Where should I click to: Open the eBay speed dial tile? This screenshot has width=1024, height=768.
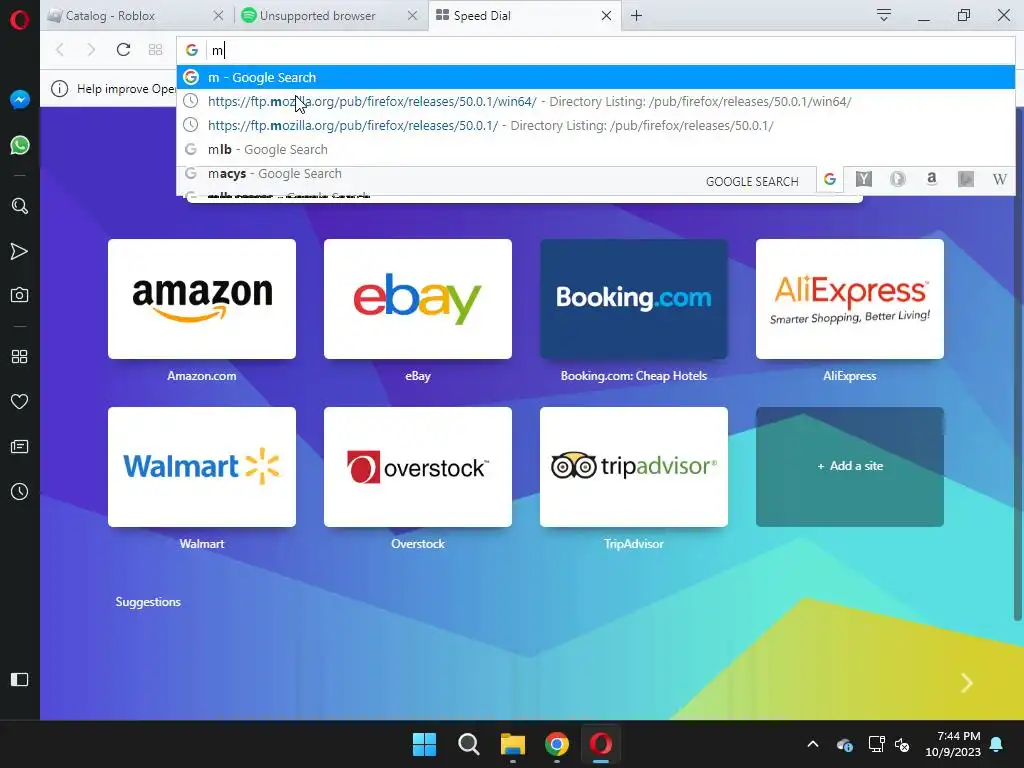(x=418, y=299)
